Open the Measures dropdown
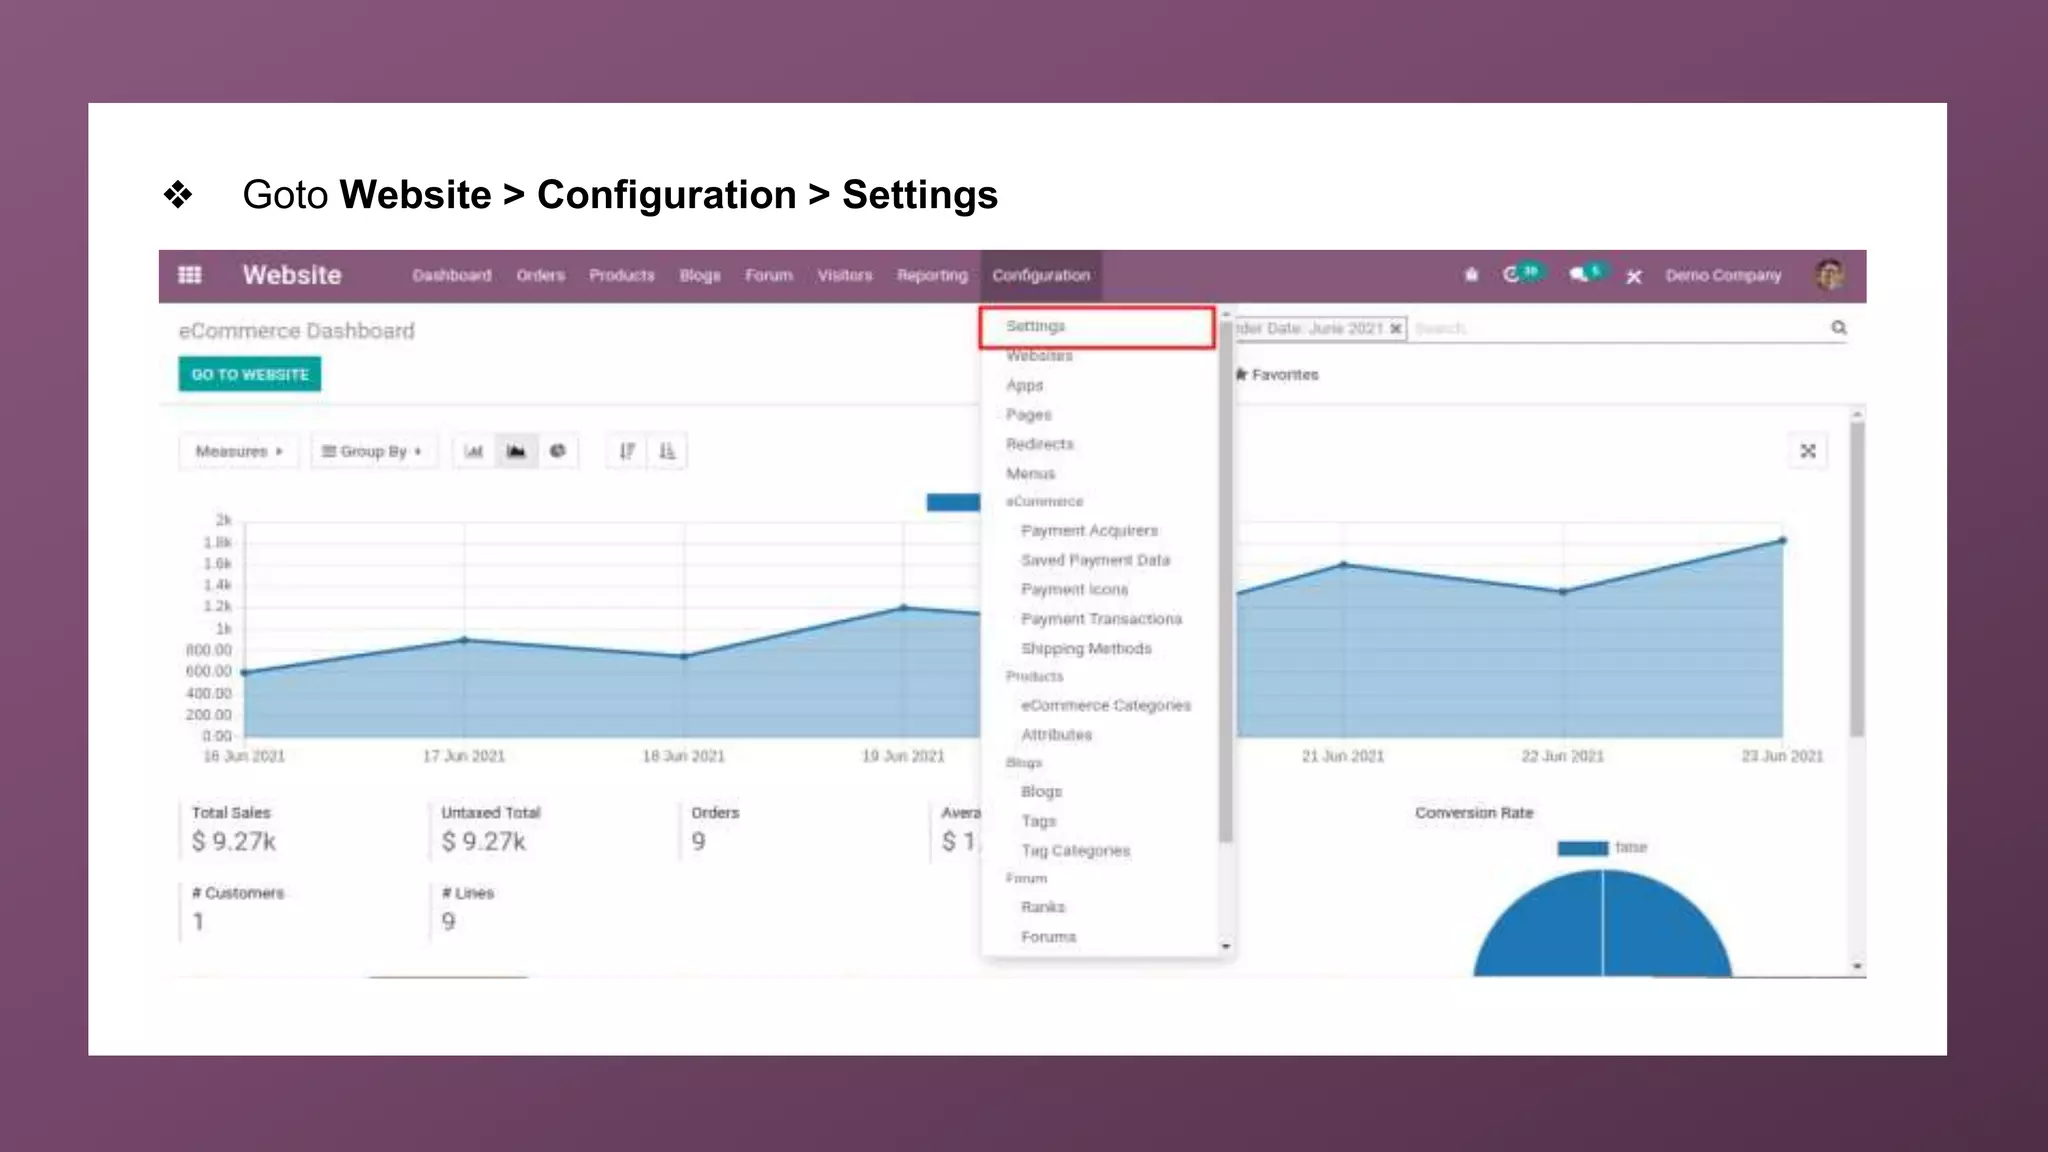 239,451
